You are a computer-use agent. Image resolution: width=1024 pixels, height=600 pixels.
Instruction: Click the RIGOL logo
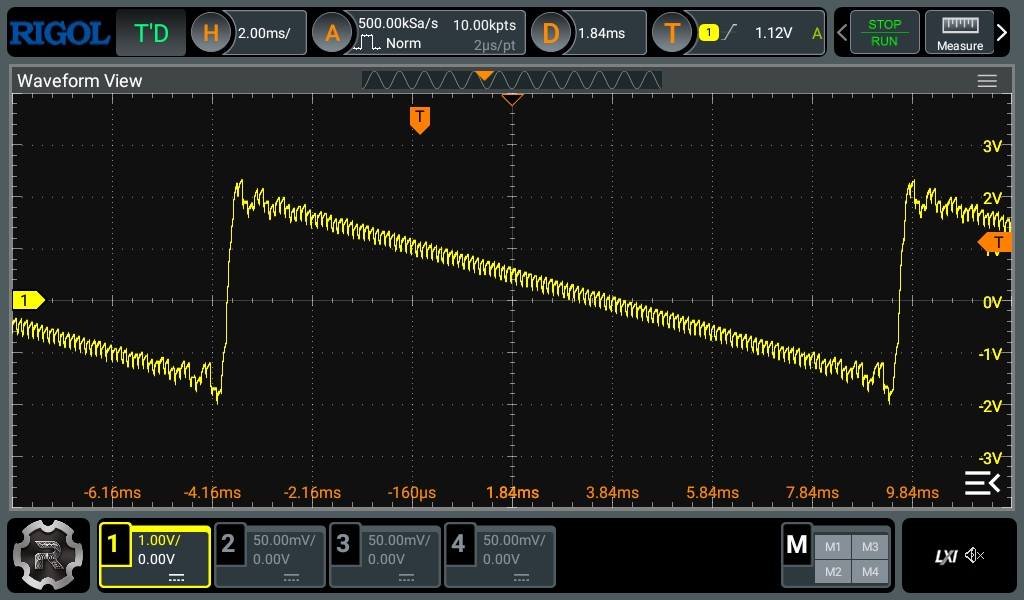(59, 33)
